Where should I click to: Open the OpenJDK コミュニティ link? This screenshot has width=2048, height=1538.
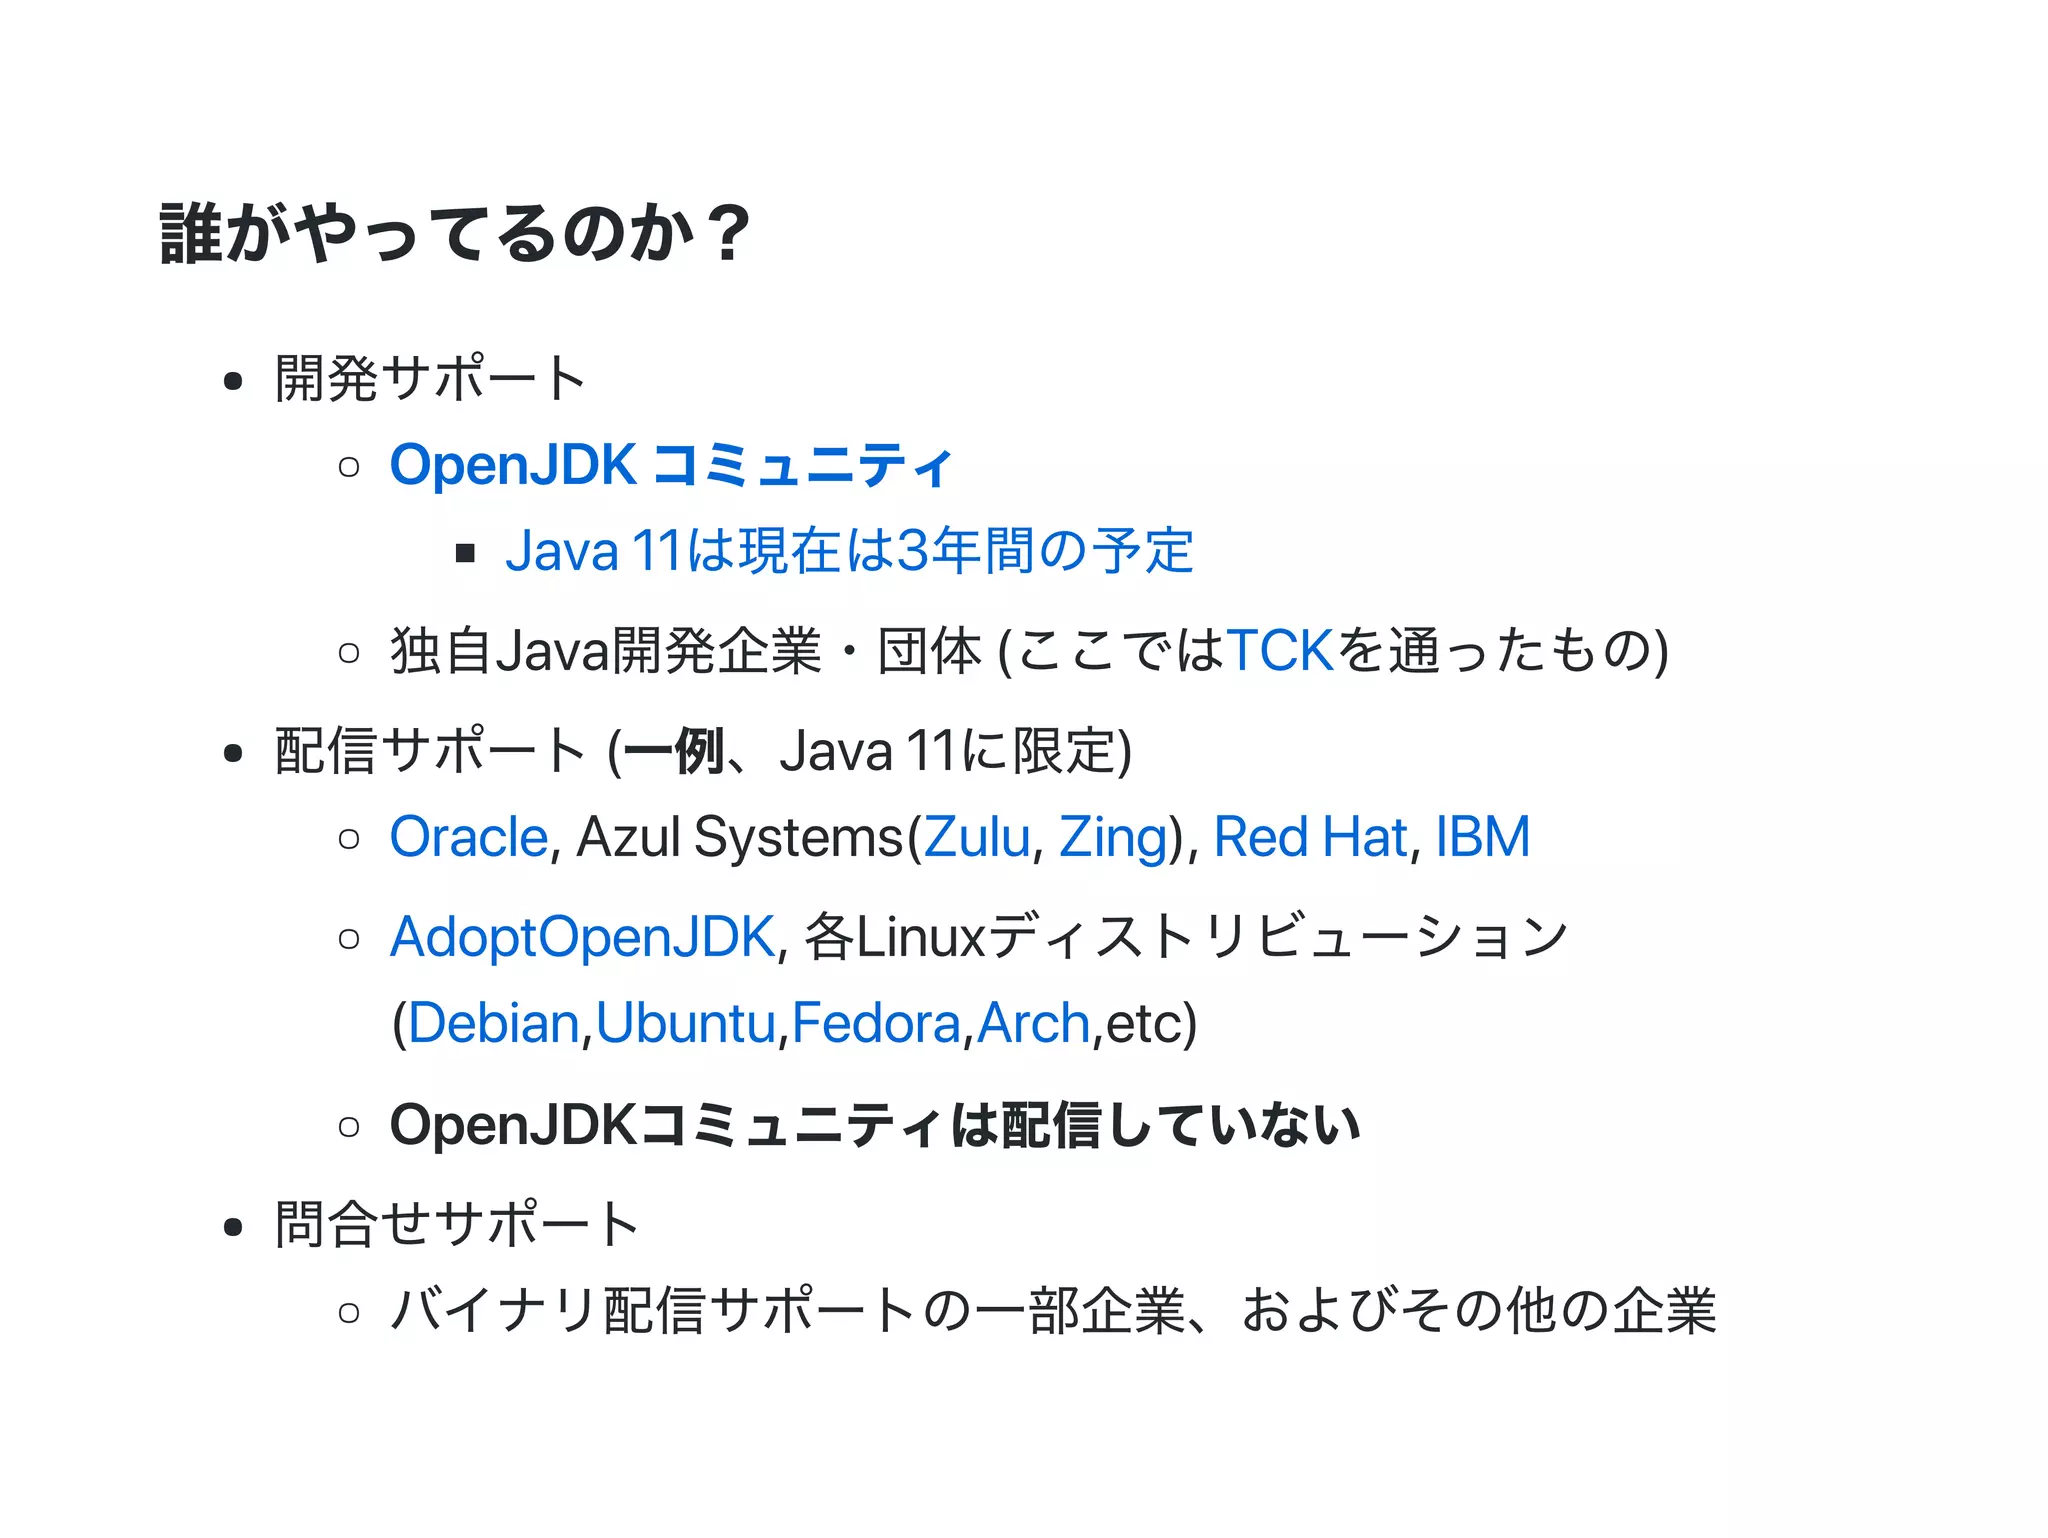tap(671, 466)
